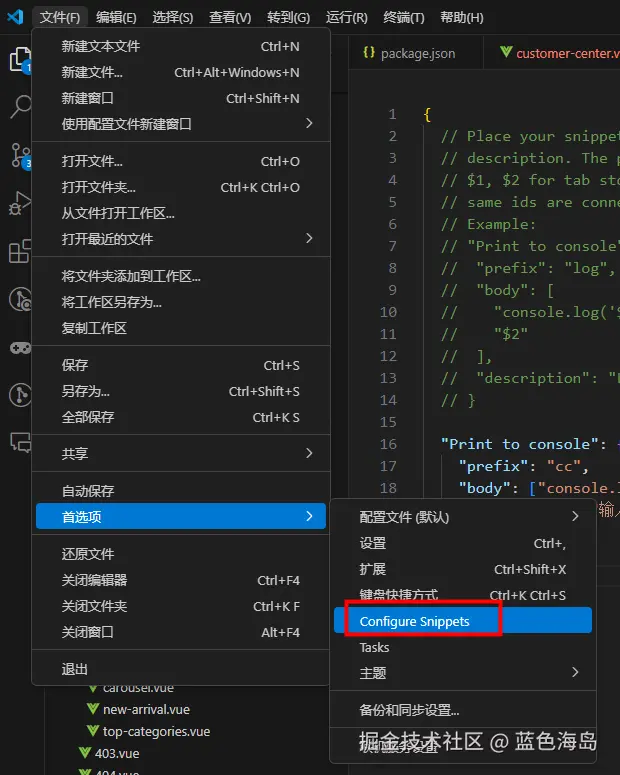
Task: Click the gamepad icon in activity bar
Action: pos(20,348)
